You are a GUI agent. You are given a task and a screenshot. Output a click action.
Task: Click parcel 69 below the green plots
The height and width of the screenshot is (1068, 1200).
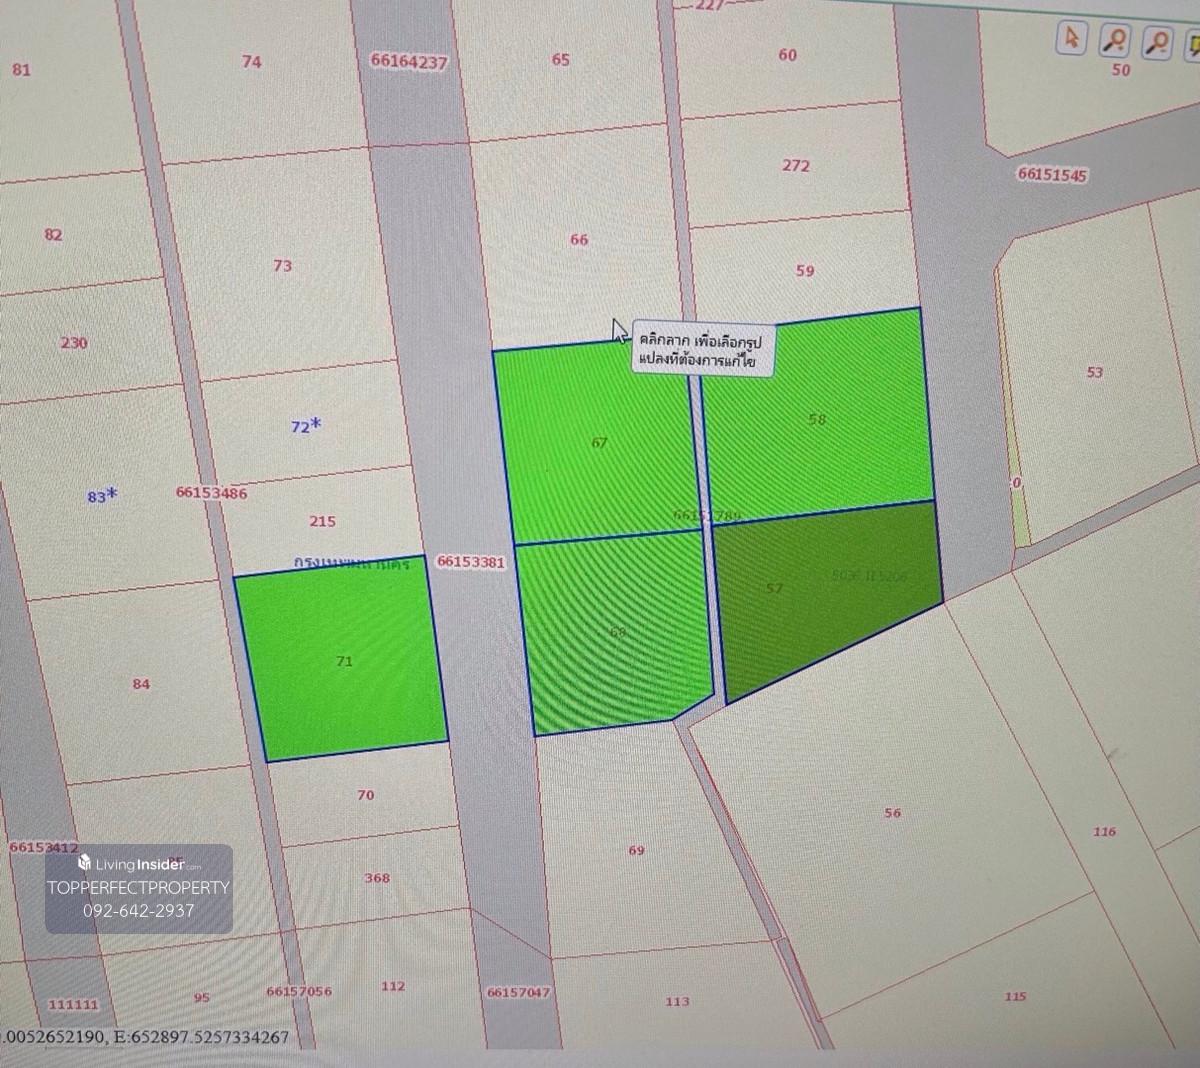(636, 850)
